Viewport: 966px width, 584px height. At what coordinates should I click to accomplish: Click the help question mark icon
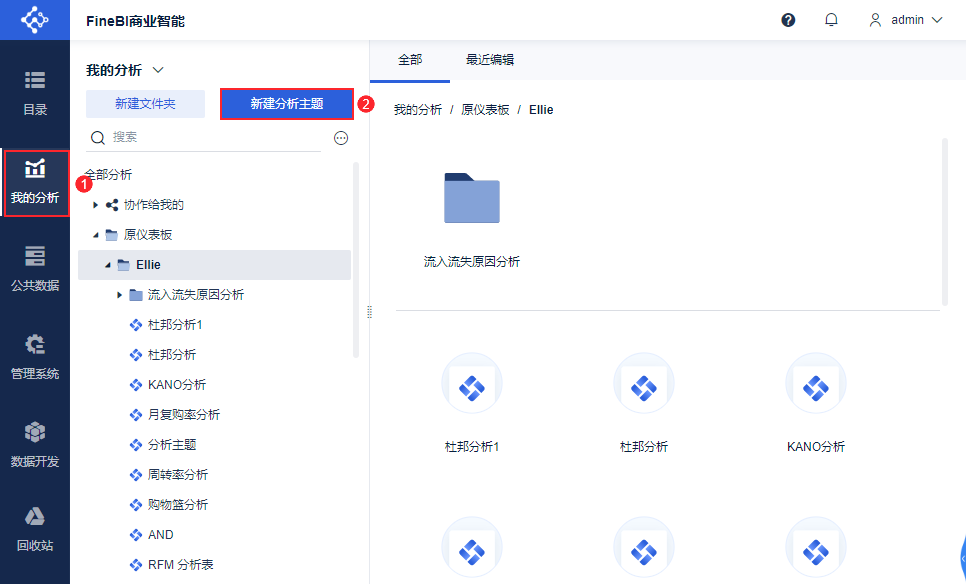tap(788, 20)
